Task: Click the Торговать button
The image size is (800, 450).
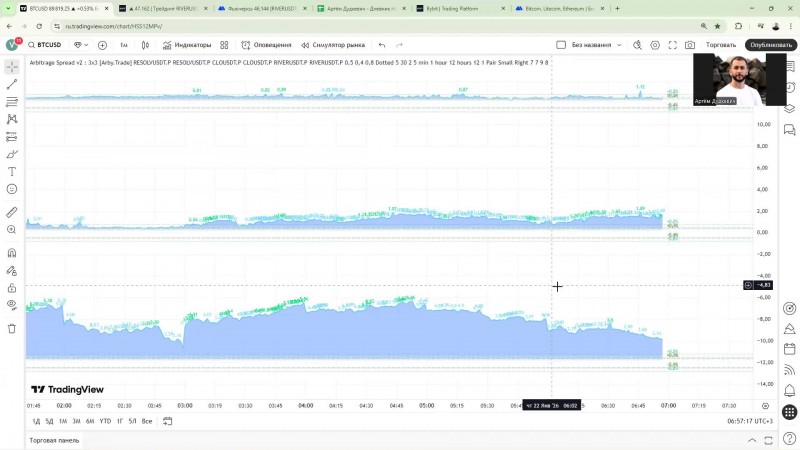Action: (720, 45)
